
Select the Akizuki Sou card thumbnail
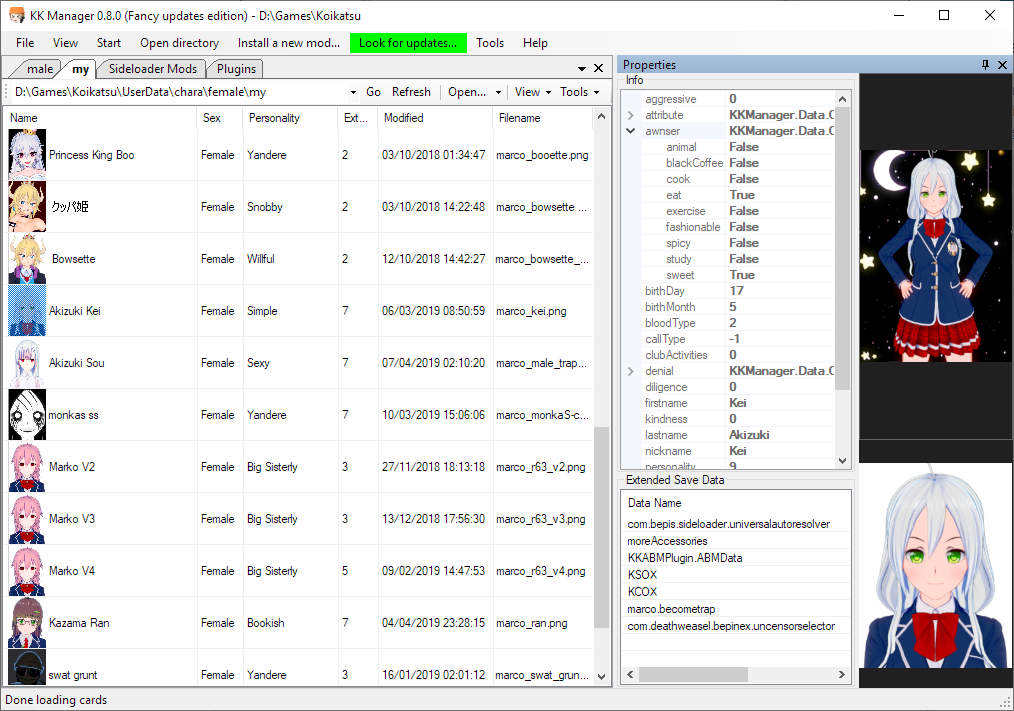coord(27,363)
